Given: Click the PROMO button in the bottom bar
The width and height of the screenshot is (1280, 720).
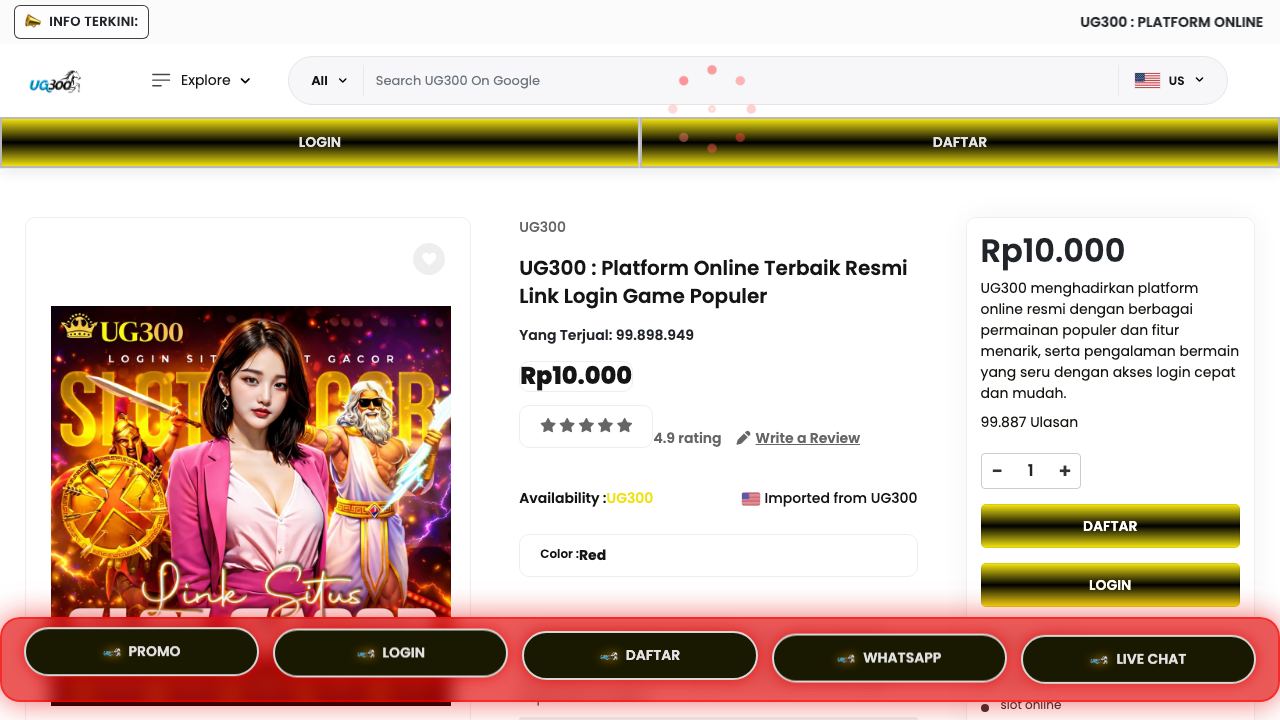Looking at the screenshot, I should pos(141,652).
